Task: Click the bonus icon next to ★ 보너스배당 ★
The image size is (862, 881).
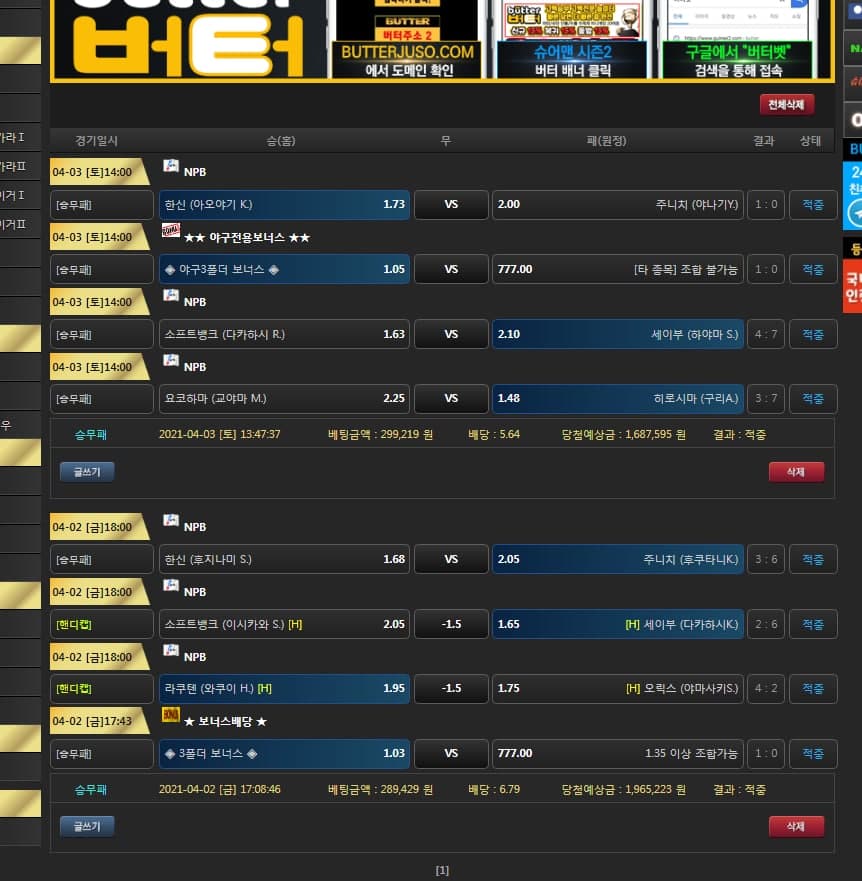Action: coord(170,715)
